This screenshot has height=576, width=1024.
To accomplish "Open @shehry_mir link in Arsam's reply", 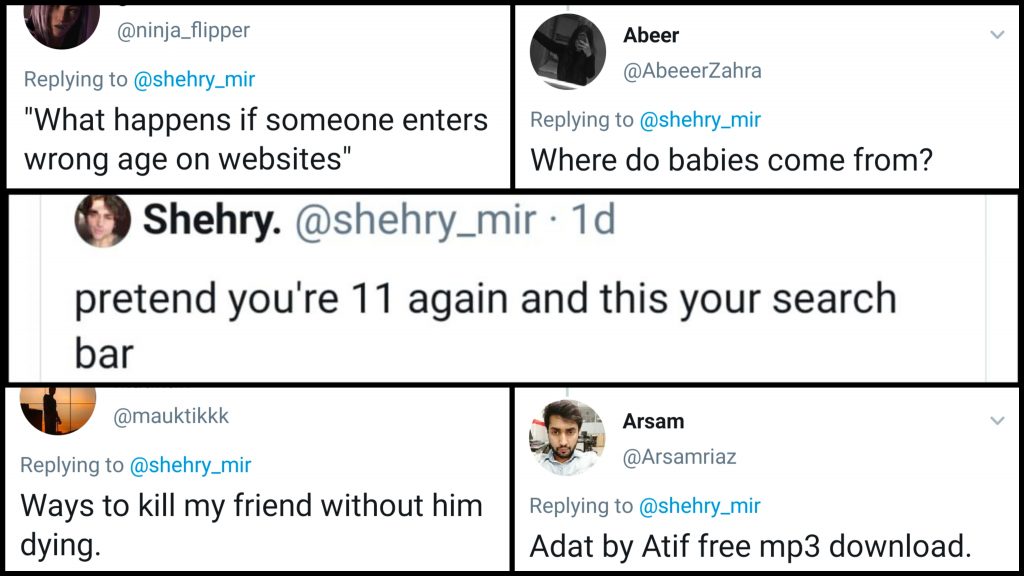I will pyautogui.click(x=700, y=506).
